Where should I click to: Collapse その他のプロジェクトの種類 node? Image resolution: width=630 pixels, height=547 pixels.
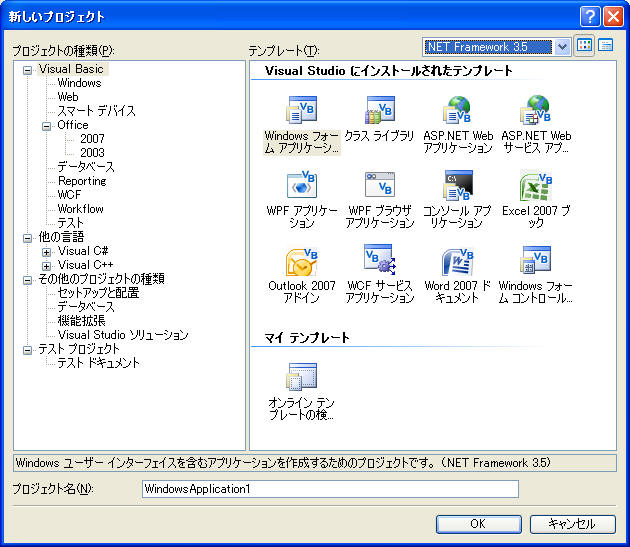(x=27, y=280)
